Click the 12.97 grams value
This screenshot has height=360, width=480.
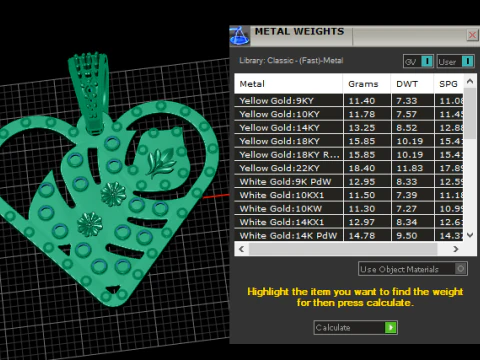tap(362, 222)
